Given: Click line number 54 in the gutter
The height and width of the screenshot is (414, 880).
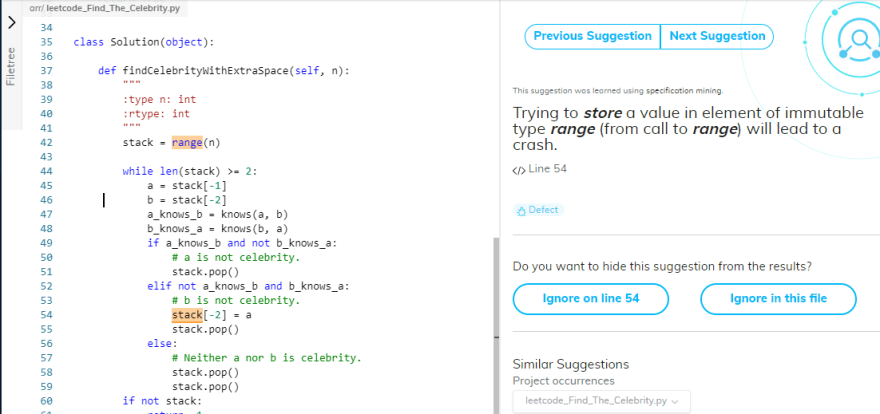Looking at the screenshot, I should point(46,315).
